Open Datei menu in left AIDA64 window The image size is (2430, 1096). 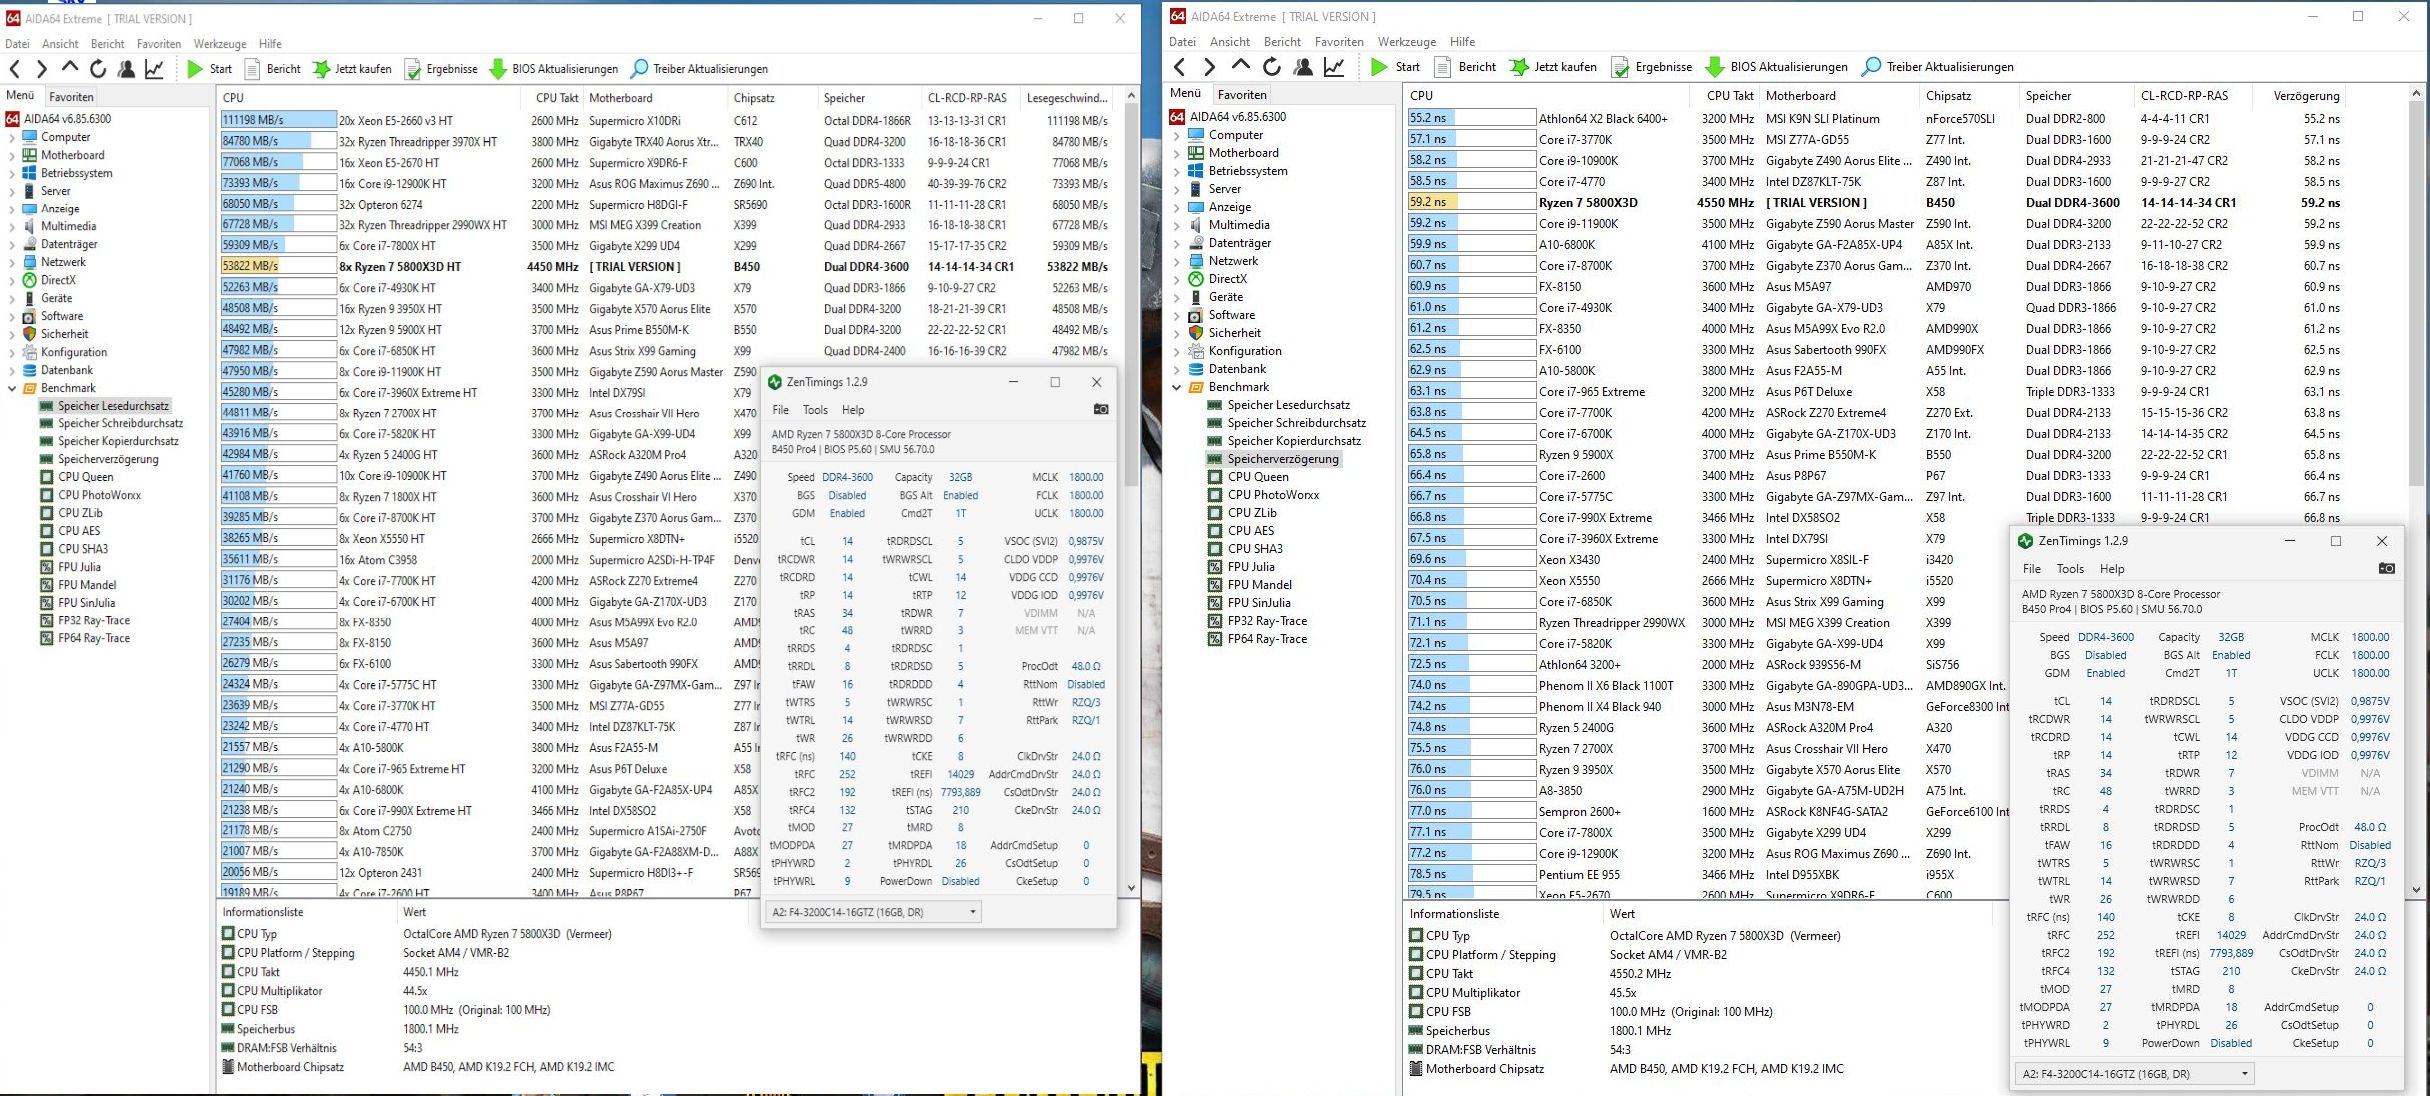click(x=17, y=44)
